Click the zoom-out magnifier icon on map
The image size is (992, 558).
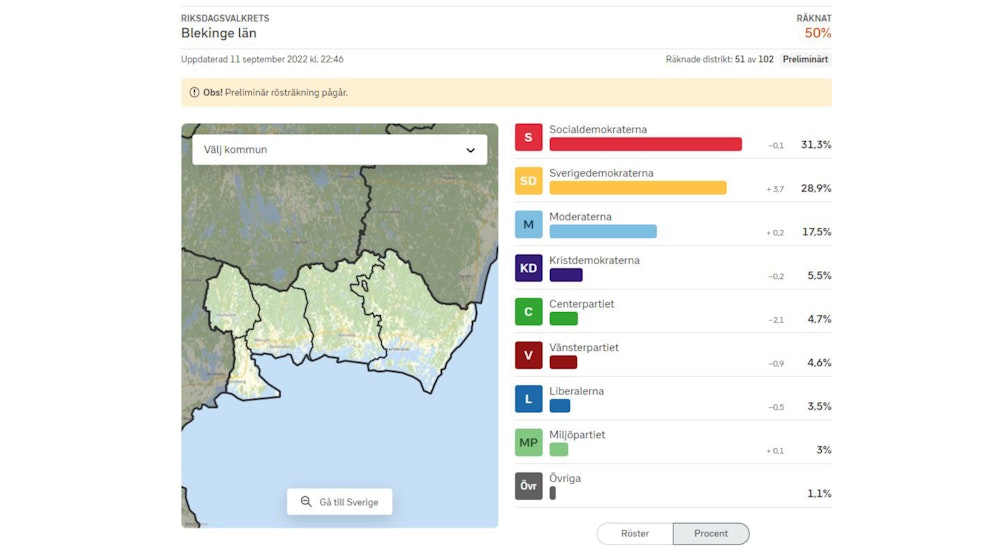click(x=306, y=502)
